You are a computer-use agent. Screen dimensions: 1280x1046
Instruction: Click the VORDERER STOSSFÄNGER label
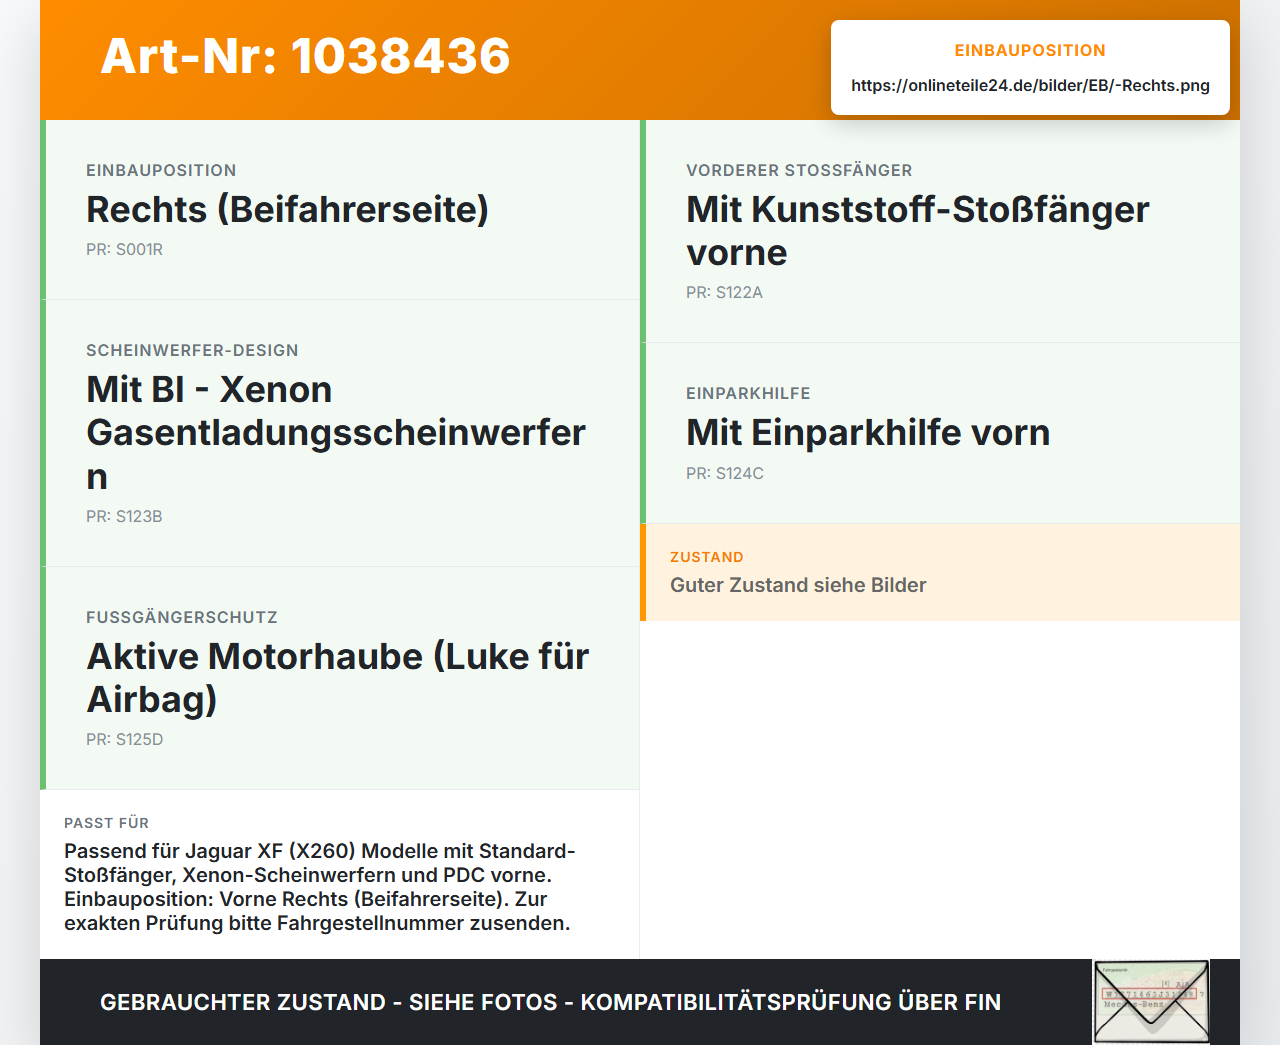[x=799, y=170]
